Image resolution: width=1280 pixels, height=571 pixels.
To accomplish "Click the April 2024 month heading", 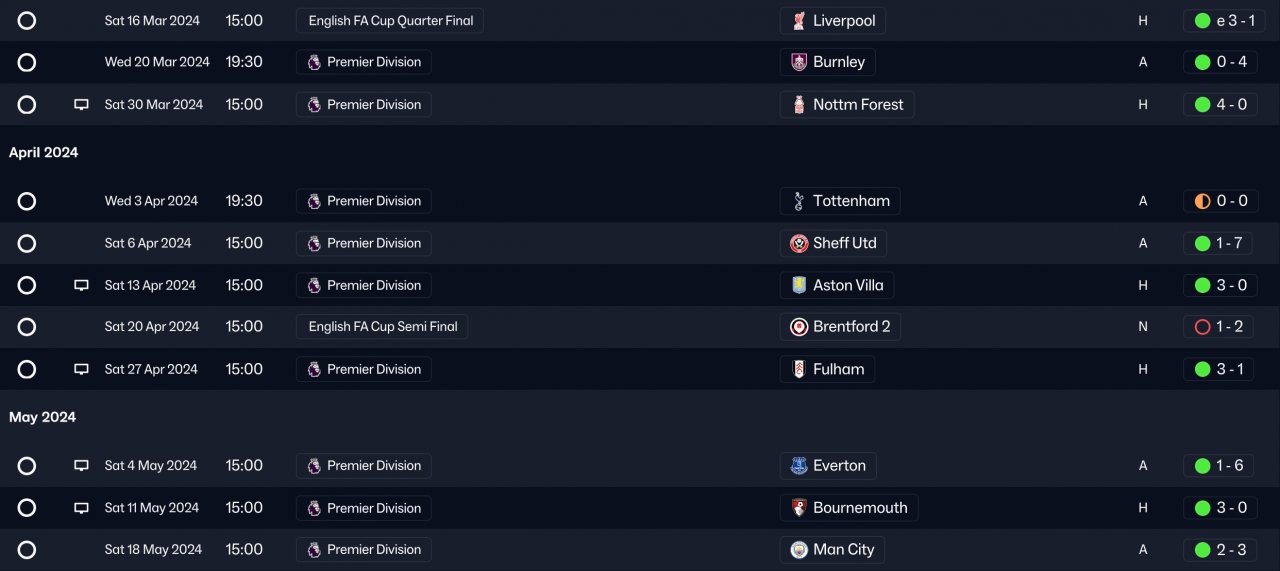I will [44, 153].
